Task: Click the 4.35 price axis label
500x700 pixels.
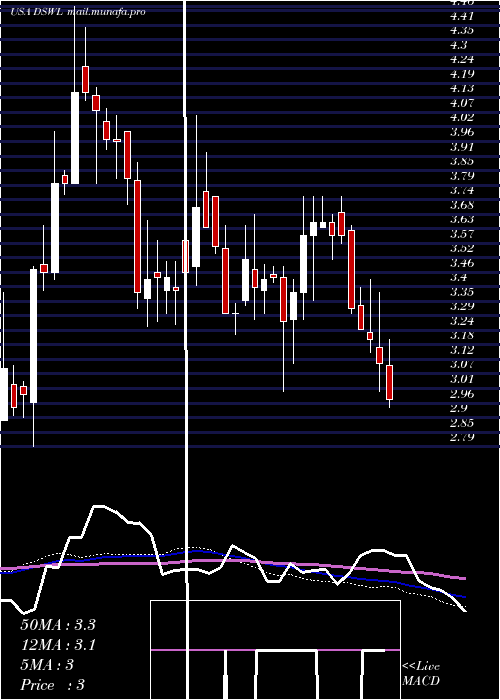Action: tap(462, 31)
